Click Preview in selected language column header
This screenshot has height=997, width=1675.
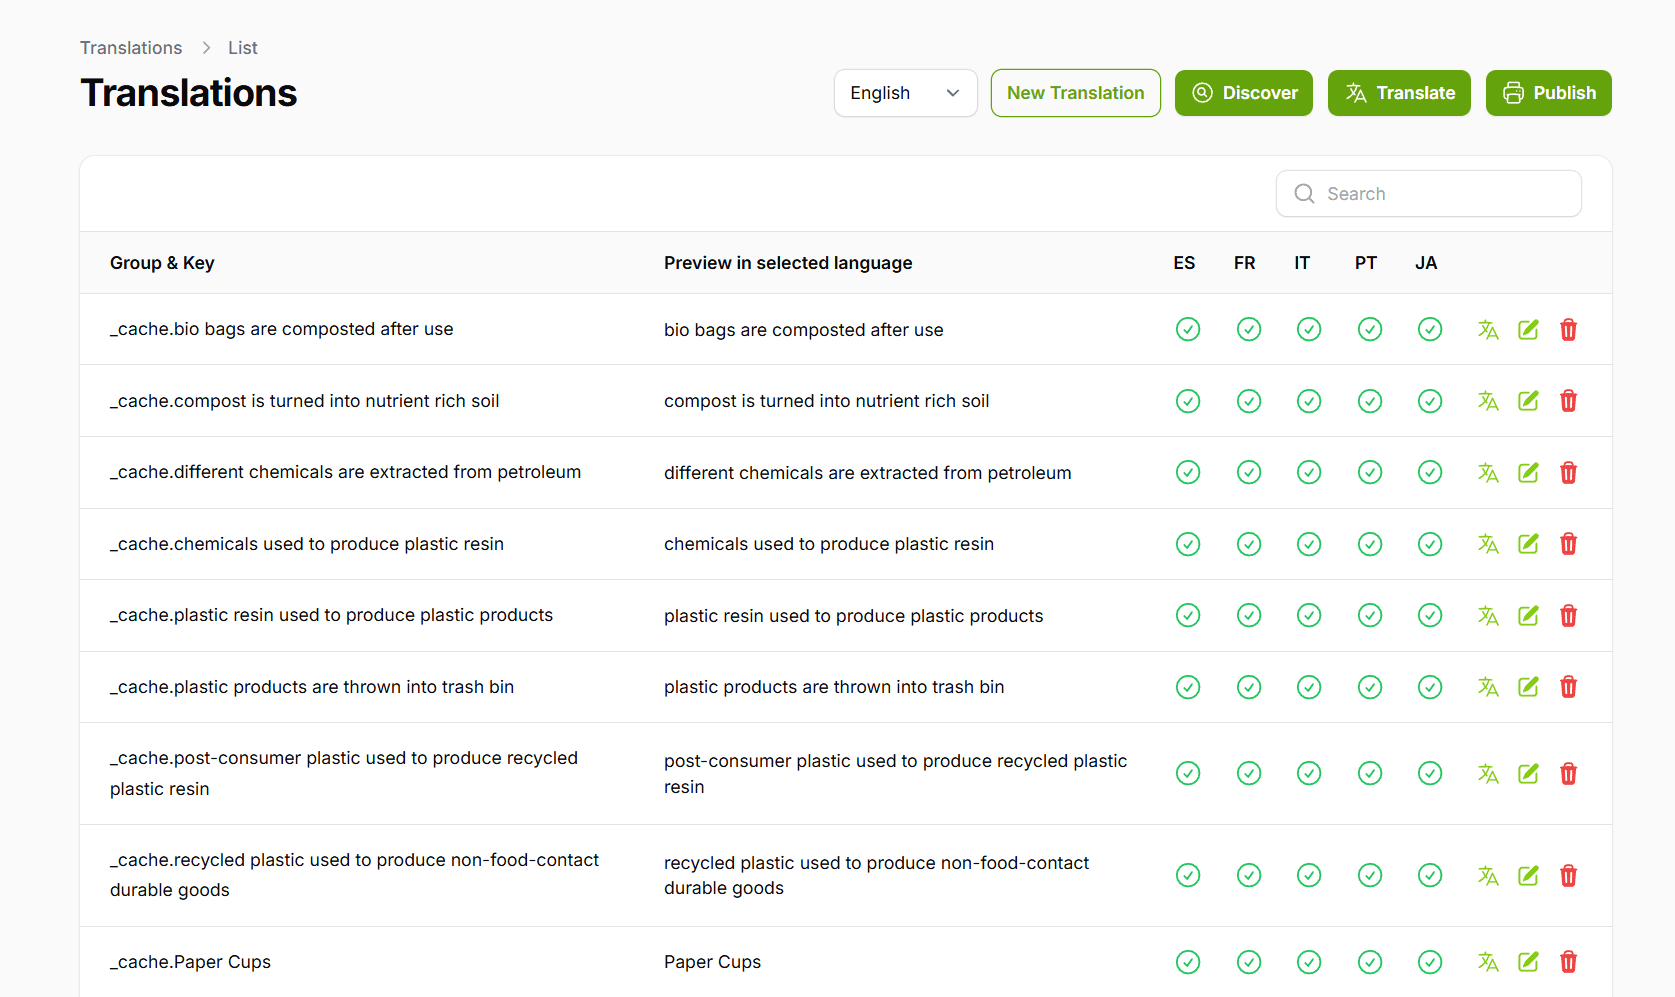click(x=788, y=263)
